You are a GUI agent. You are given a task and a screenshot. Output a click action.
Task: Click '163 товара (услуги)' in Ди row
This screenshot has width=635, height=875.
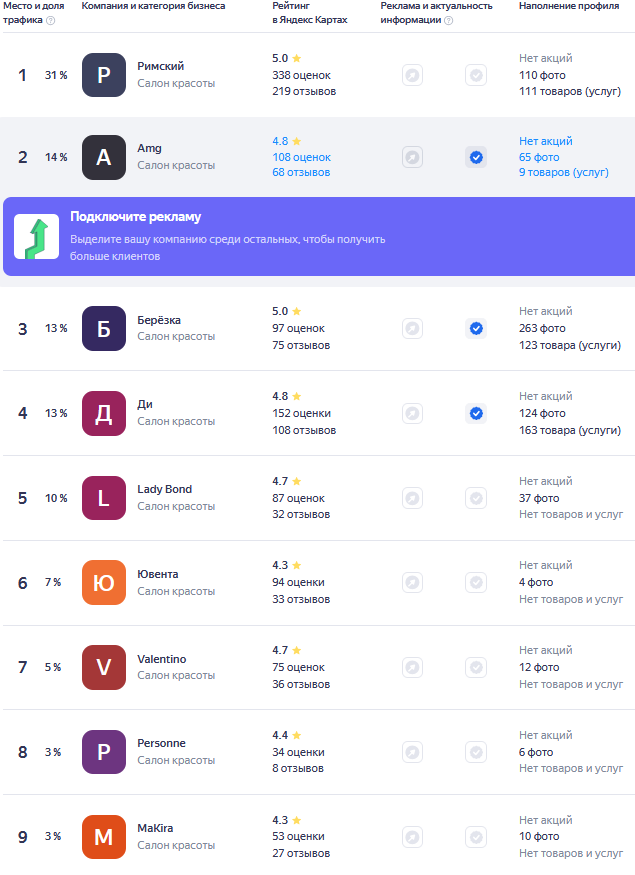pos(570,430)
